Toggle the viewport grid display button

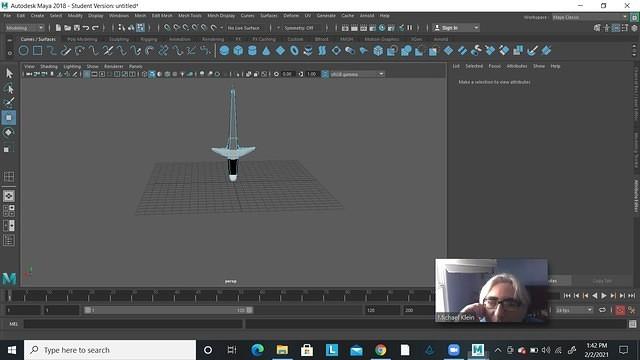pos(87,74)
